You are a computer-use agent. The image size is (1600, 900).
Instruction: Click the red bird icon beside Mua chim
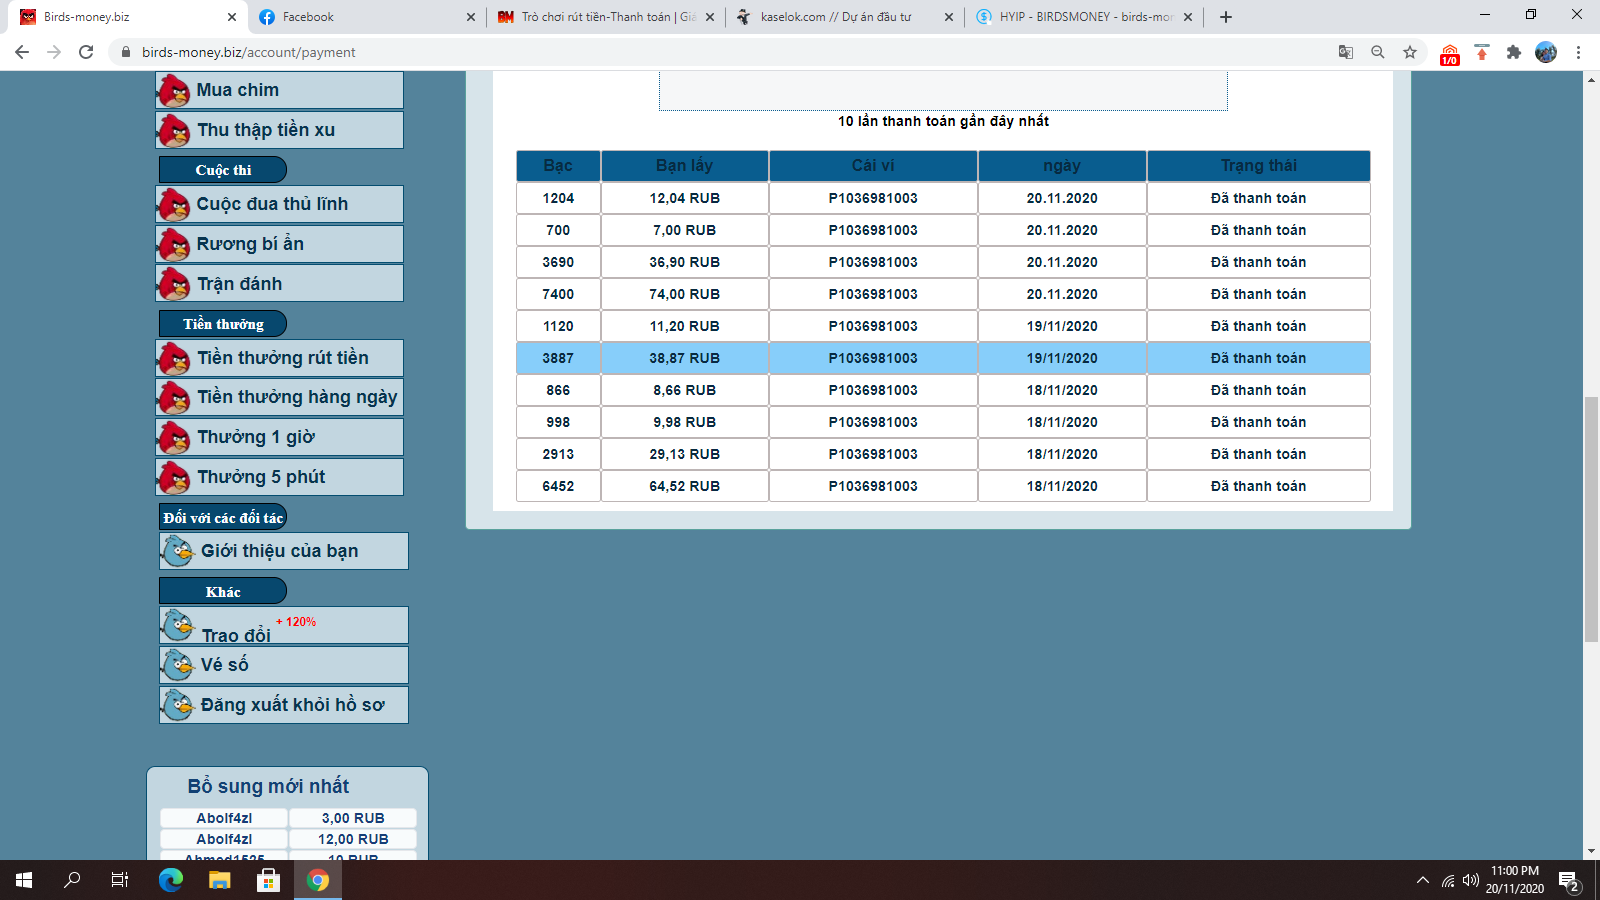[x=174, y=91]
